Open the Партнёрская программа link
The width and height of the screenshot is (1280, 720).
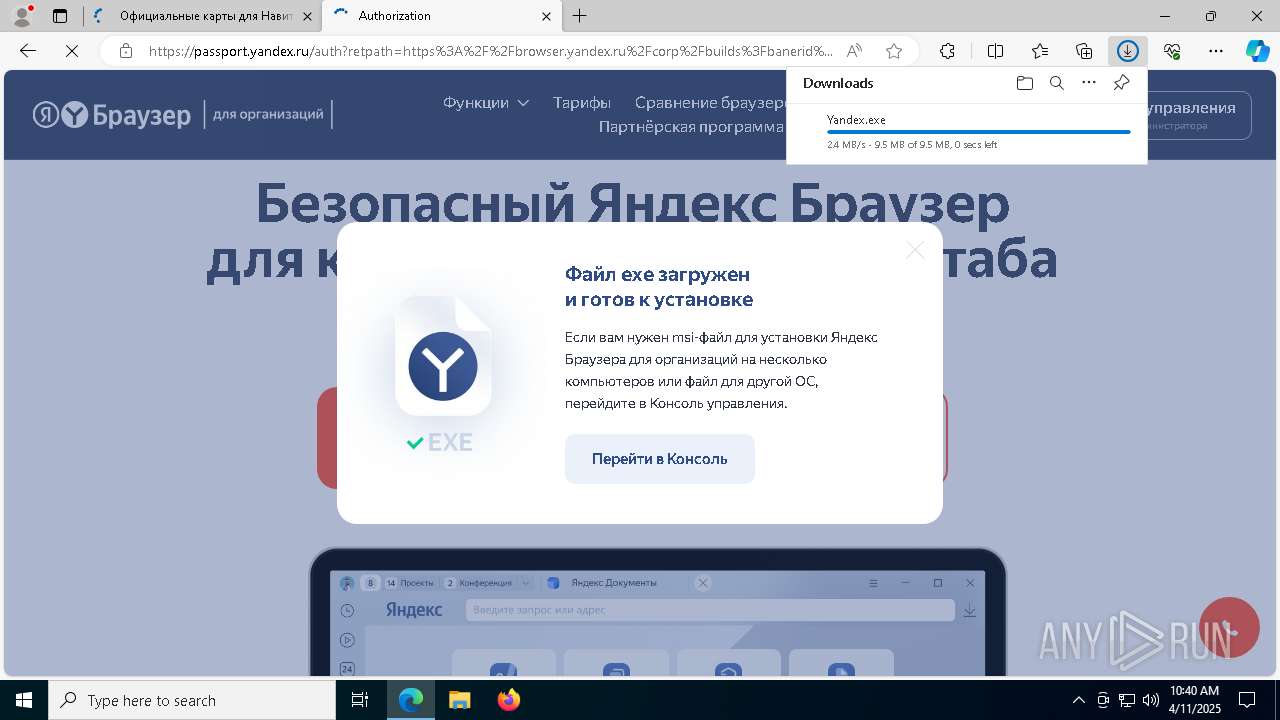(691, 126)
